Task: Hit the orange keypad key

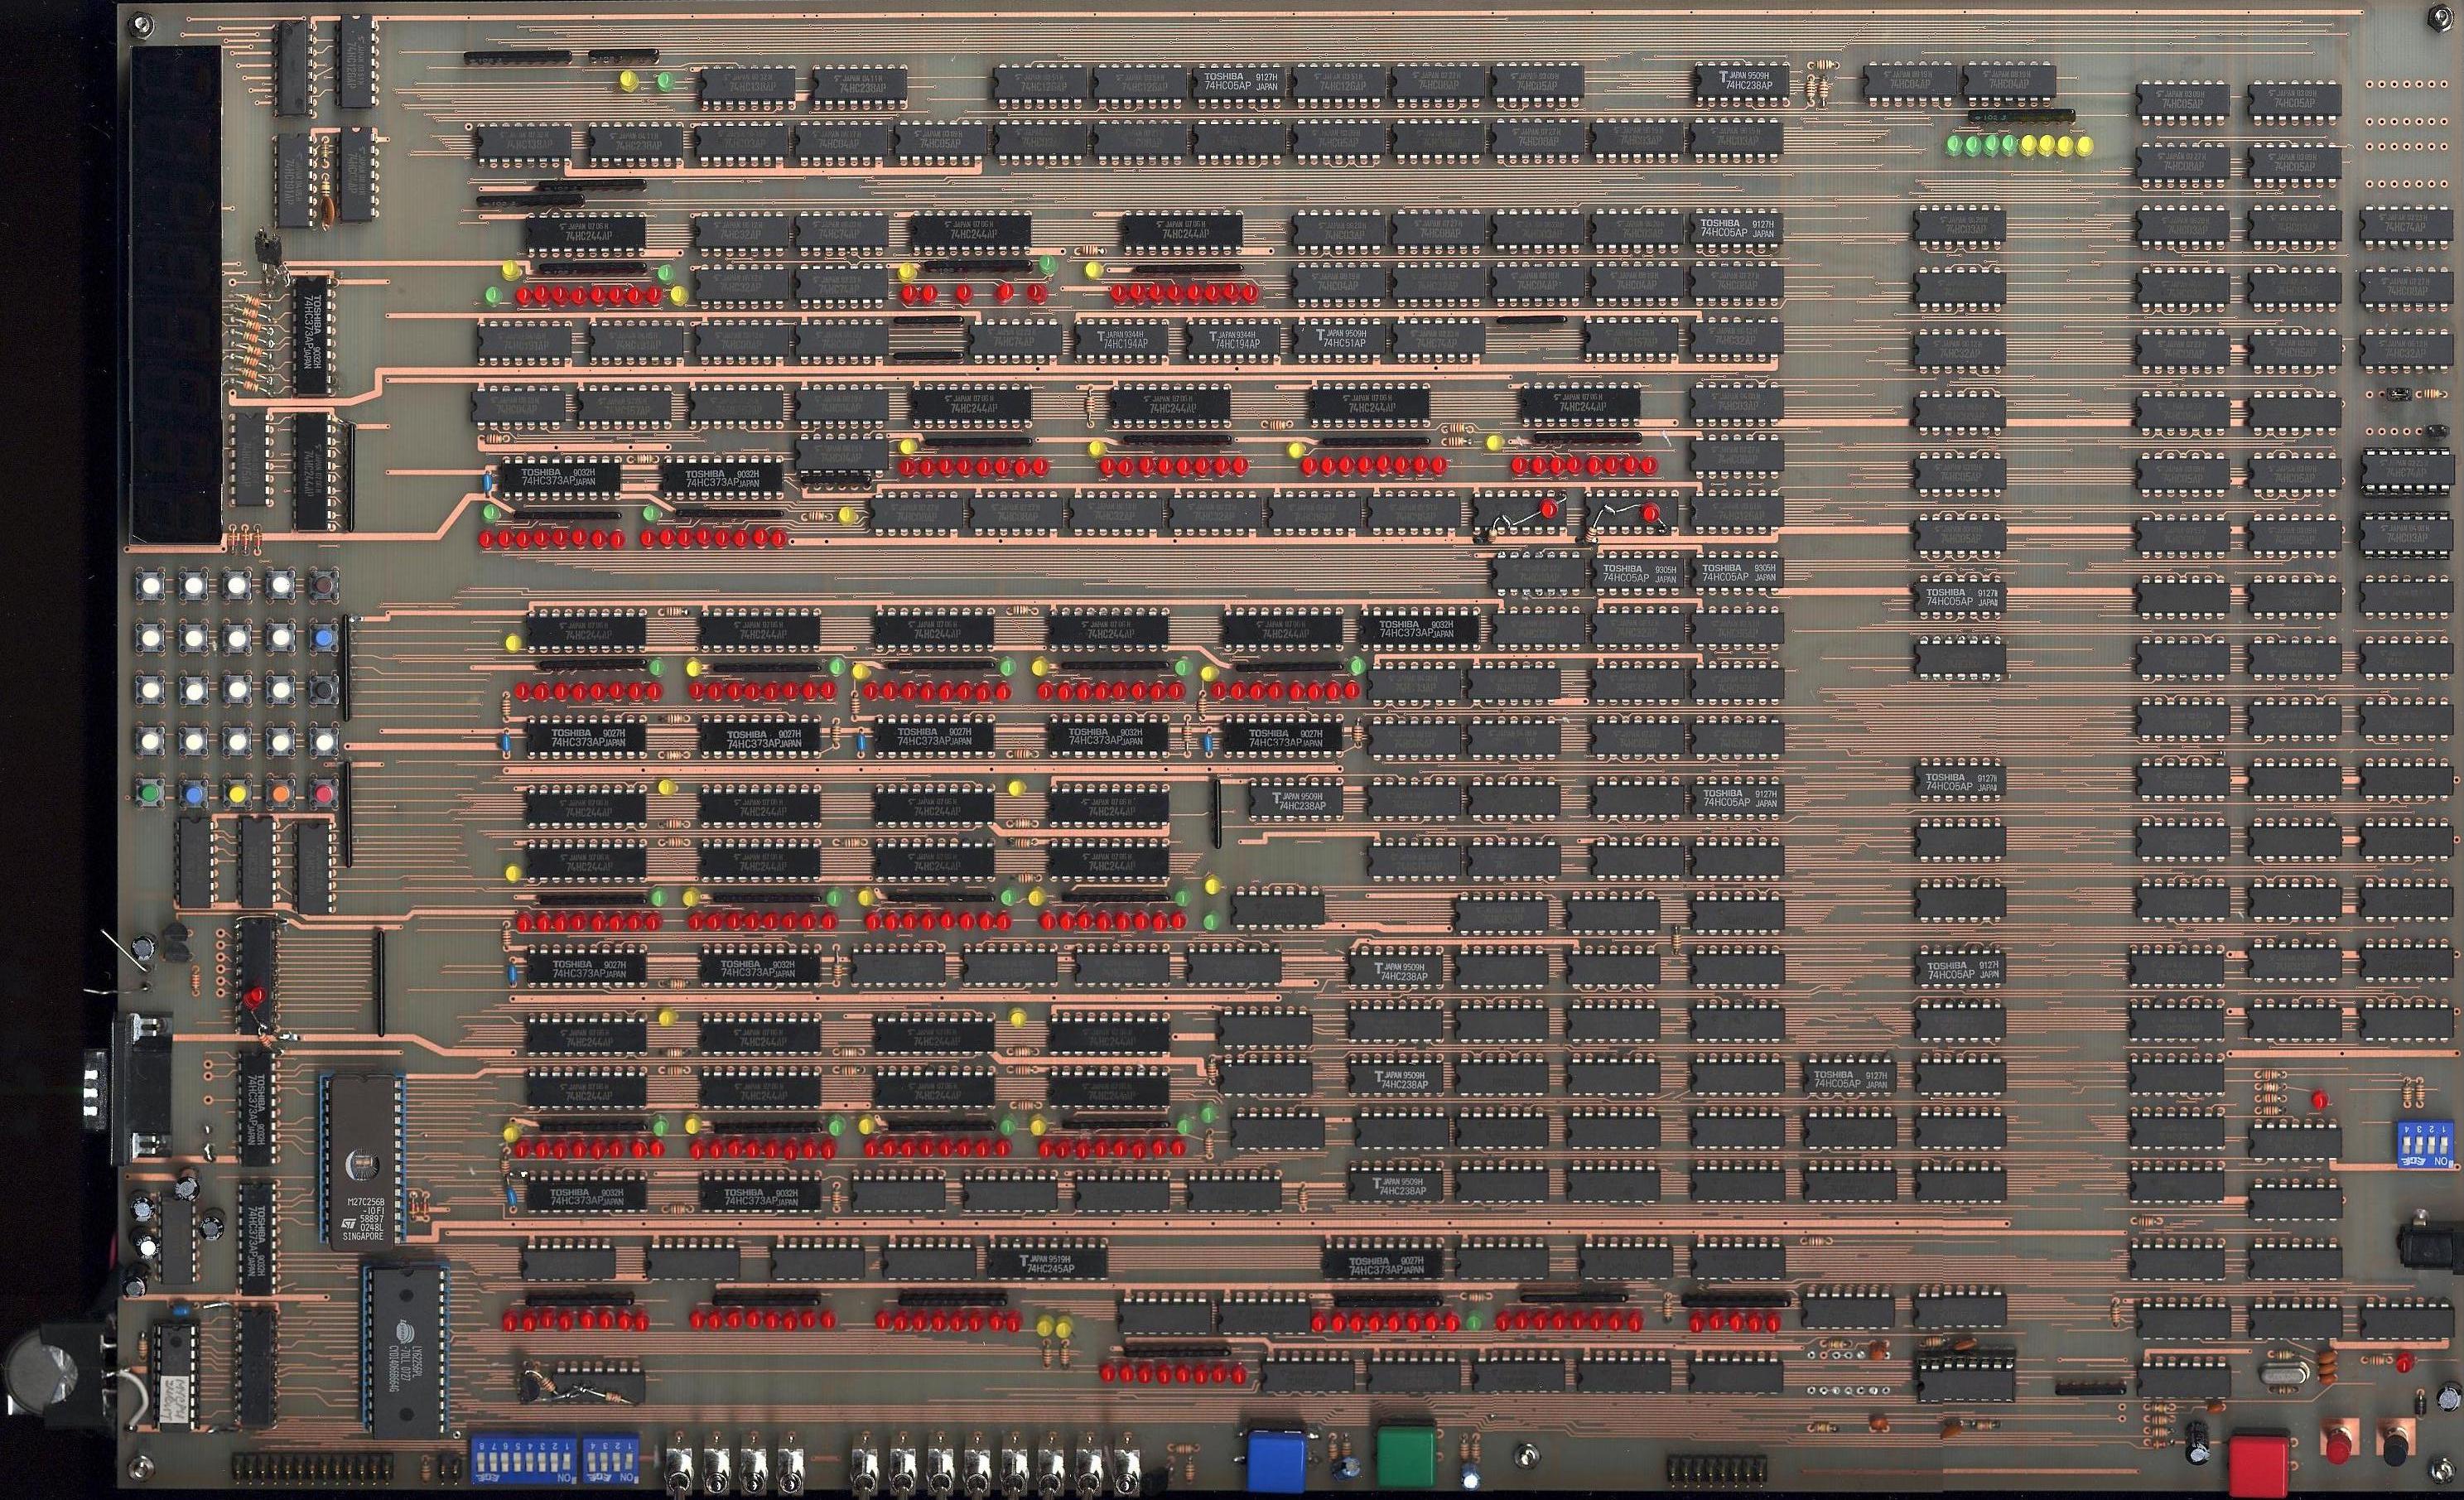Action: pos(281,794)
